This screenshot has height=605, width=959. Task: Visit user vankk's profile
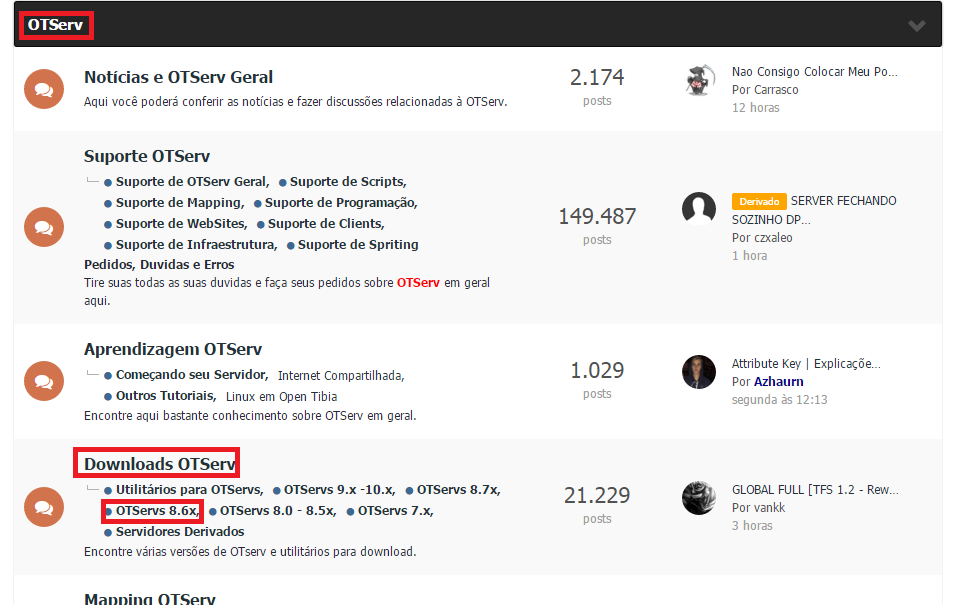pos(770,508)
